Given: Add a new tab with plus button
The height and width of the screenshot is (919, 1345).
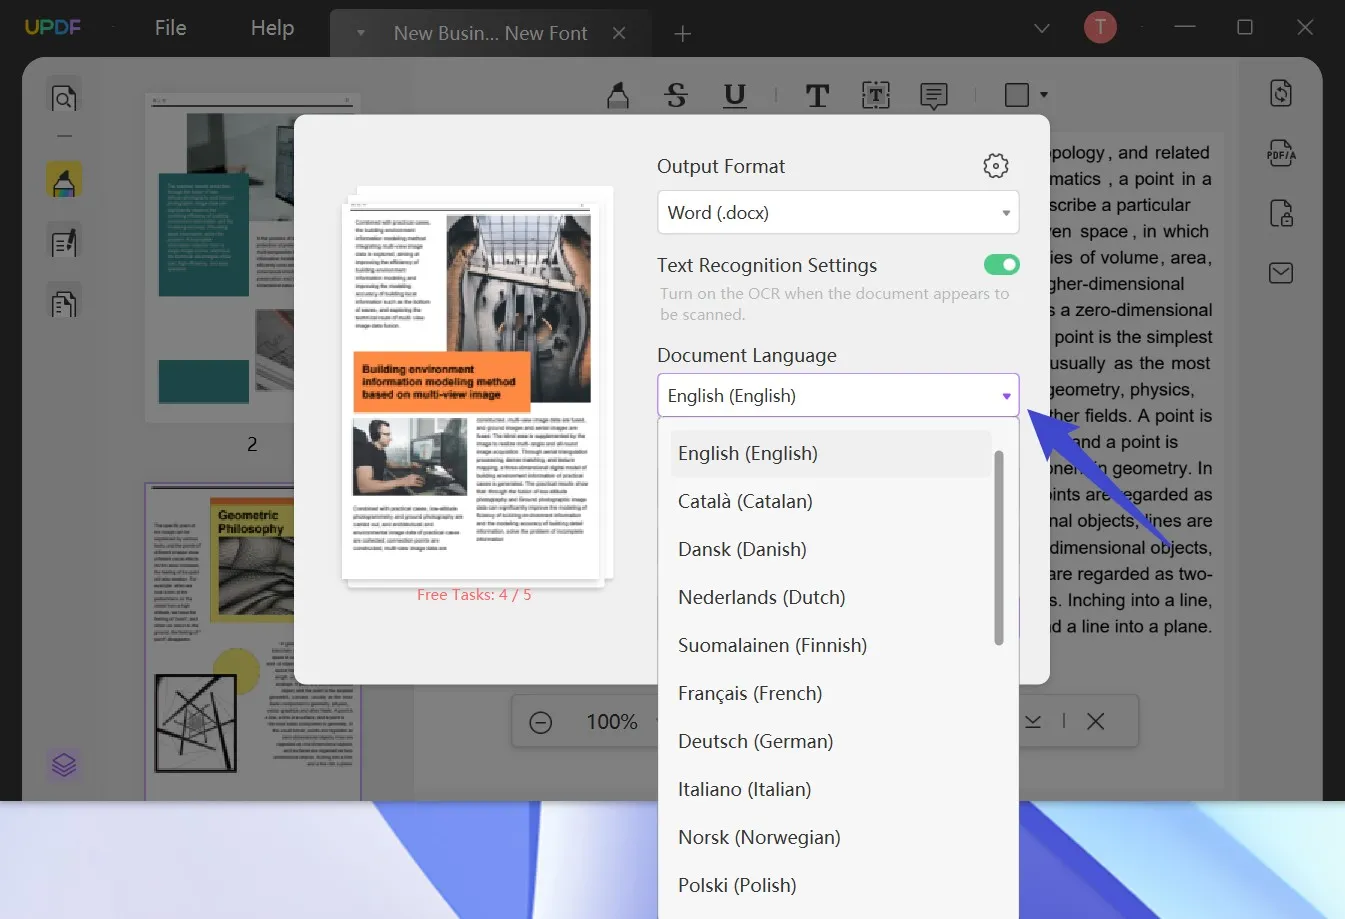Looking at the screenshot, I should [683, 34].
